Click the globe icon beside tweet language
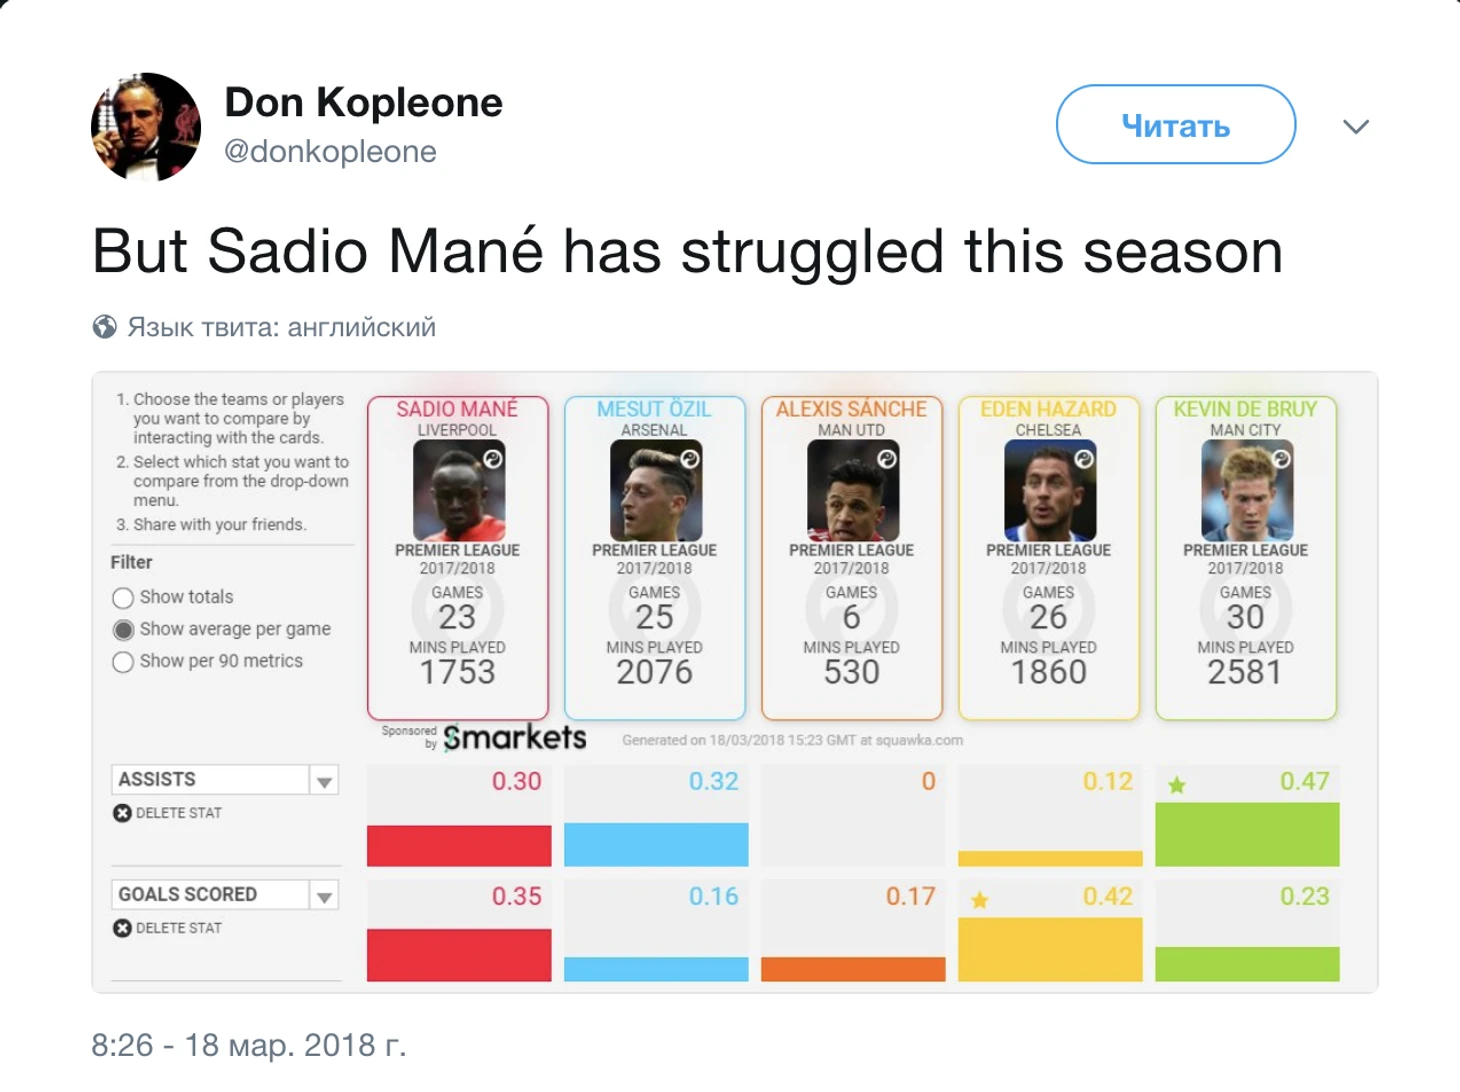 coord(105,327)
